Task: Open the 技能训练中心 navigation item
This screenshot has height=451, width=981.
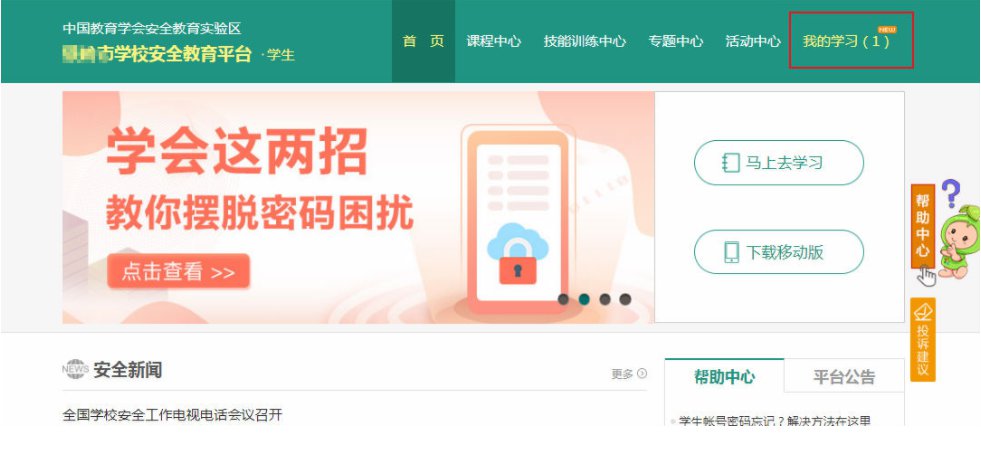Action: tap(584, 41)
